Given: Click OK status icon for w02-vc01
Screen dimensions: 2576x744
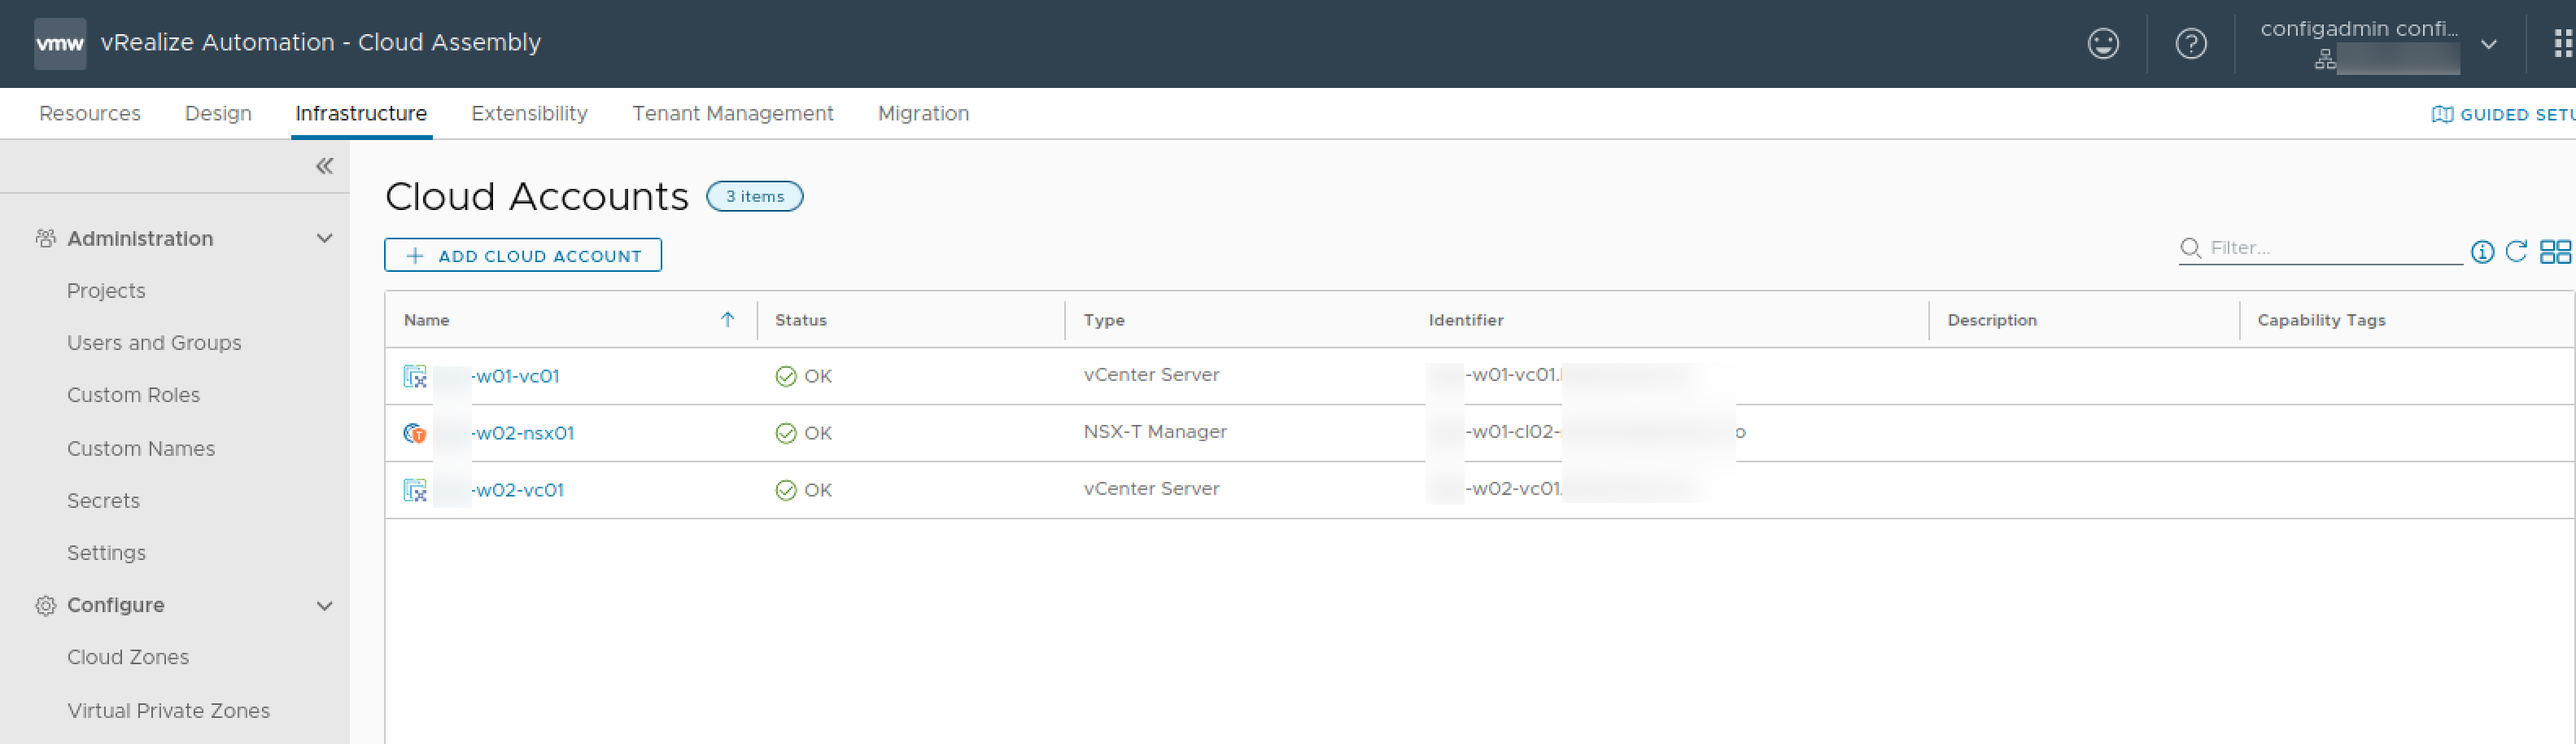Looking at the screenshot, I should [786, 490].
